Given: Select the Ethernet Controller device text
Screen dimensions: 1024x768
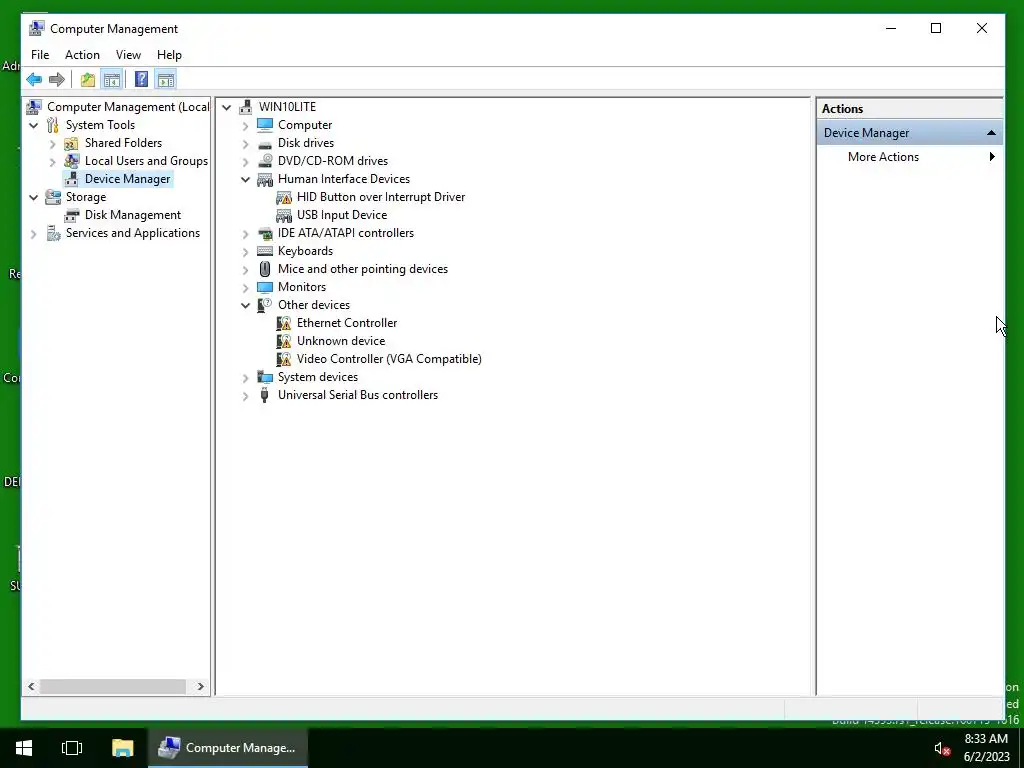Looking at the screenshot, I should coord(347,323).
